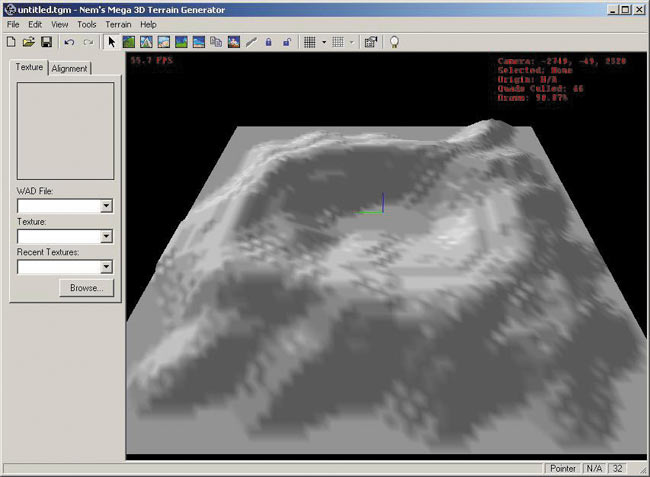Select the Pointer arrow tool

click(x=112, y=42)
